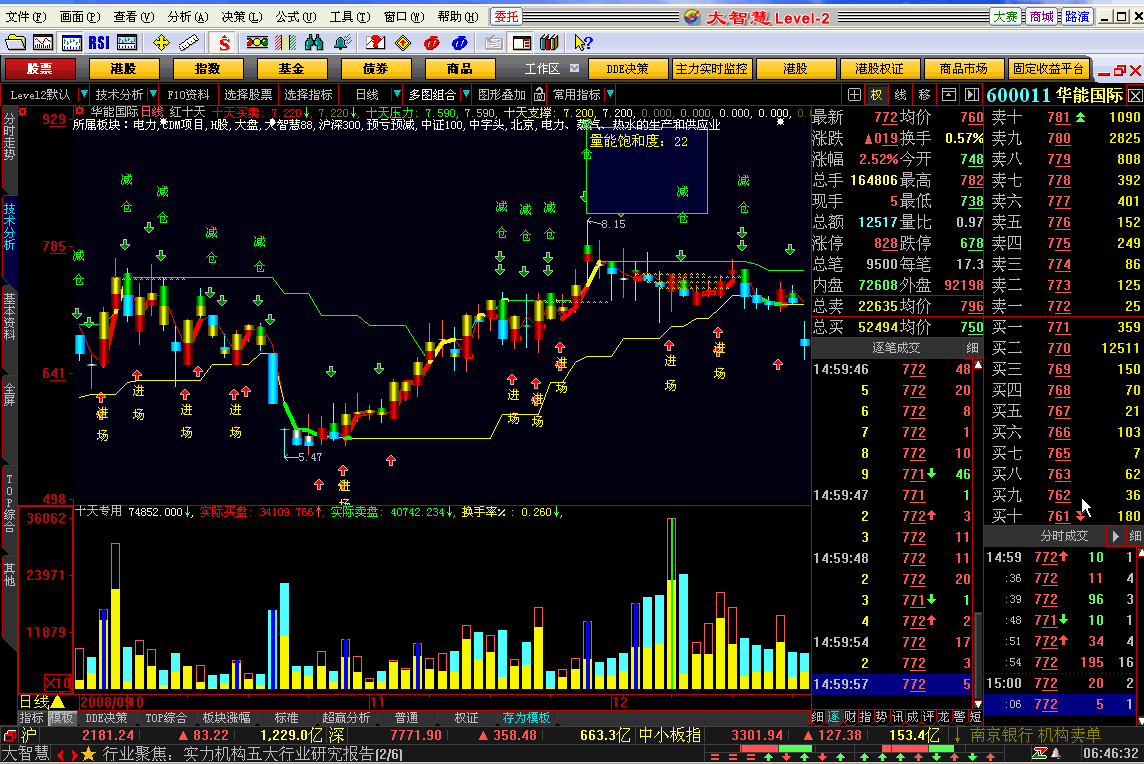This screenshot has width=1144, height=764.
Task: Click the panel collapse icon above quotes
Action: [948, 95]
